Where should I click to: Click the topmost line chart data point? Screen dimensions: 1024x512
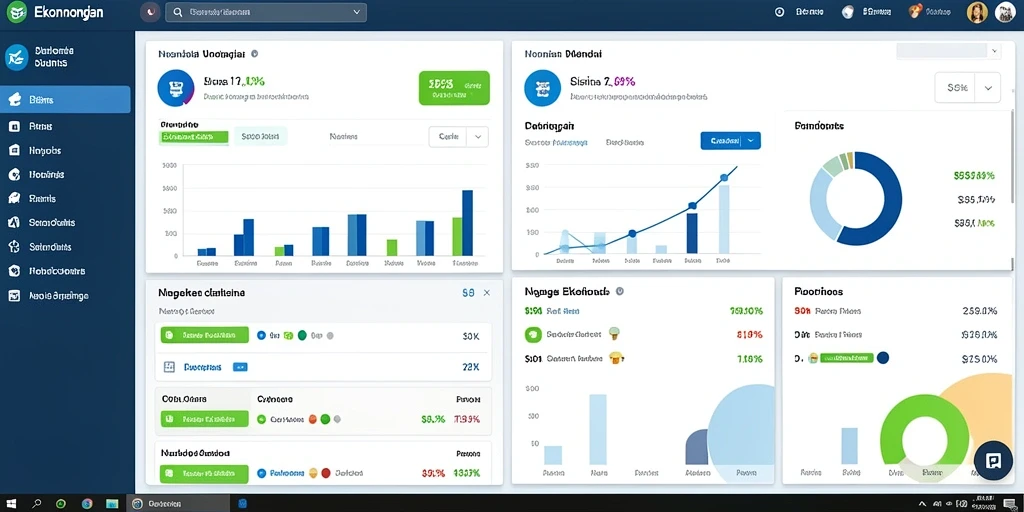[x=724, y=177]
